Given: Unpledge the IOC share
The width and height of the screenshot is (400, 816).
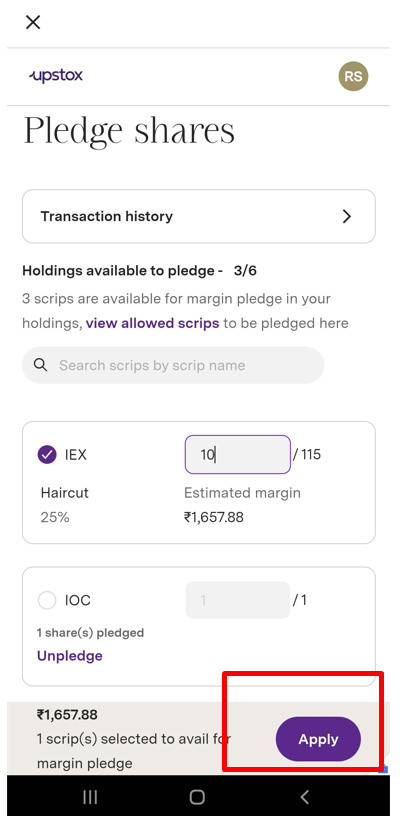Looking at the screenshot, I should click(x=70, y=656).
